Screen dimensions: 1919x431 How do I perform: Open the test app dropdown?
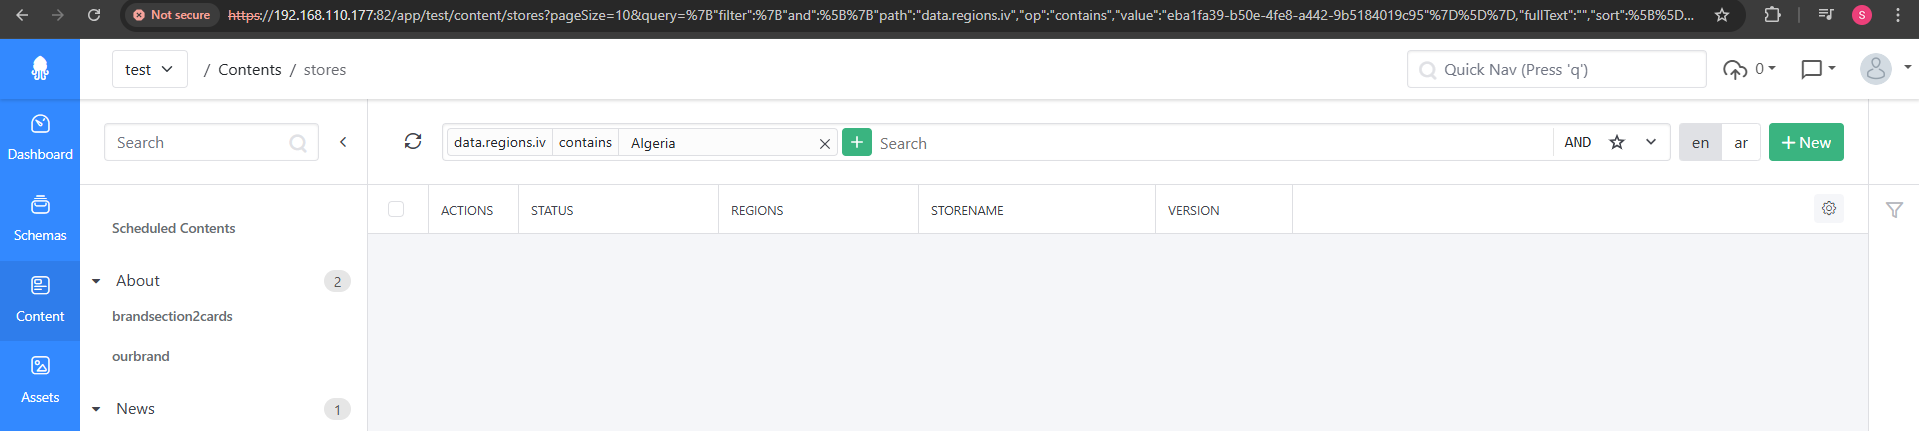tap(149, 69)
